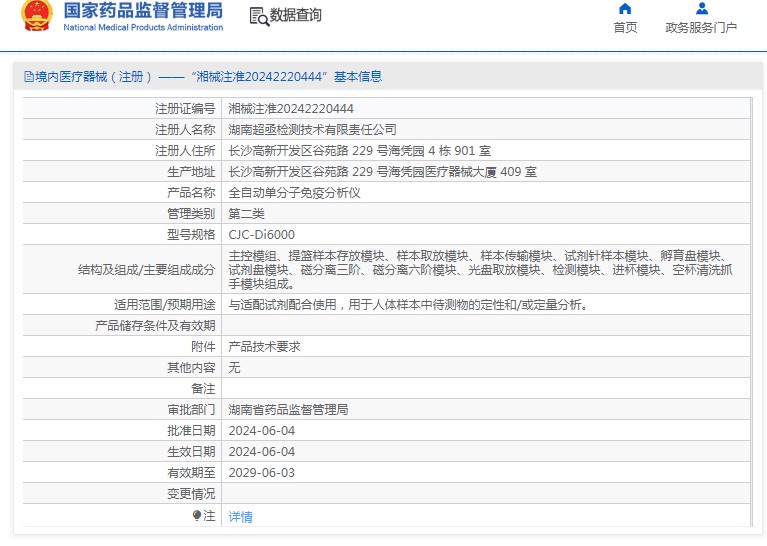This screenshot has width=767, height=546.
Task: Open the 数据查询 header label
Action: pos(295,15)
